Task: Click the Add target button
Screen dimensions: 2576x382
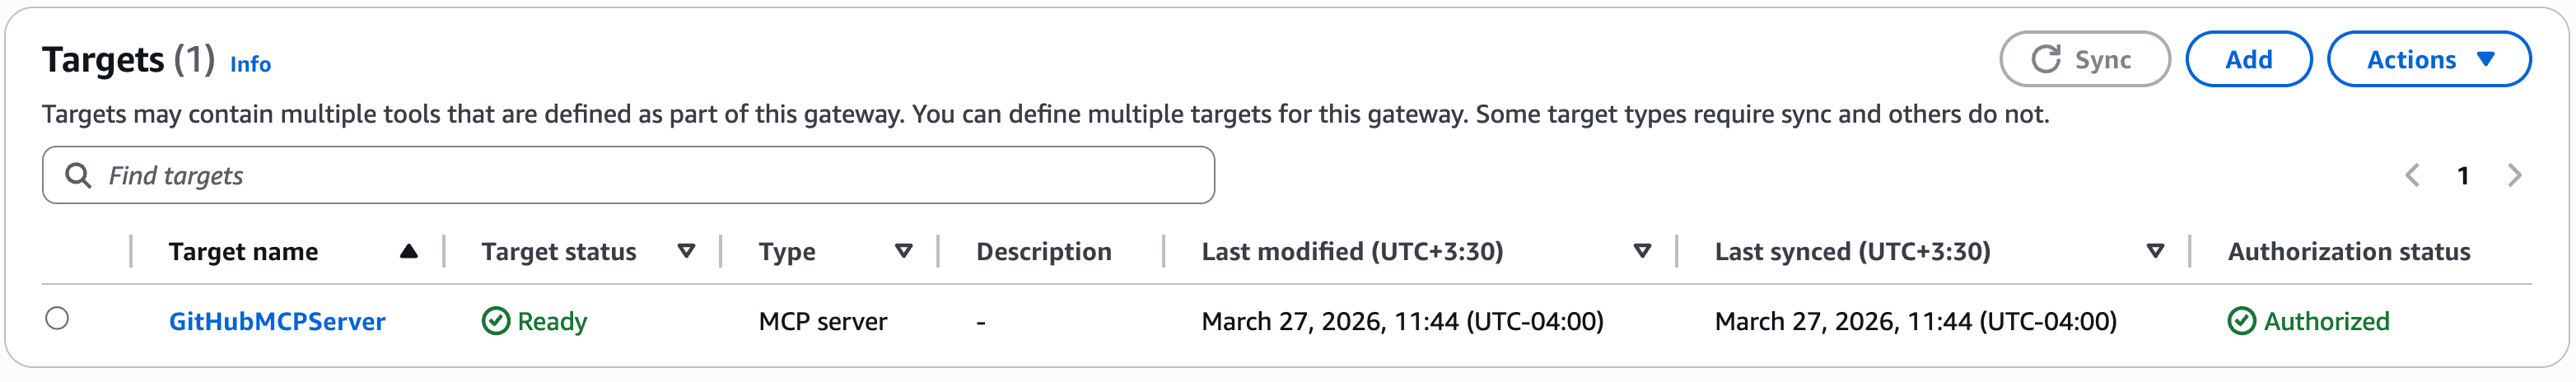Action: (2248, 60)
